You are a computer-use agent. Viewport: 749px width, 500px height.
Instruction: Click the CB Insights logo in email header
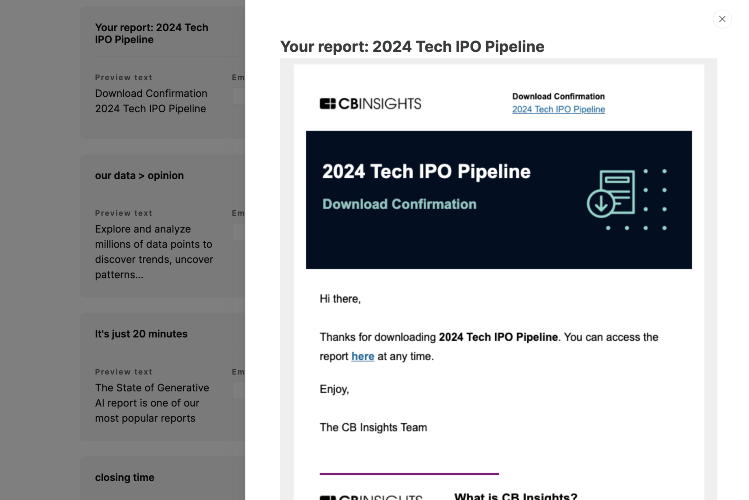(370, 104)
